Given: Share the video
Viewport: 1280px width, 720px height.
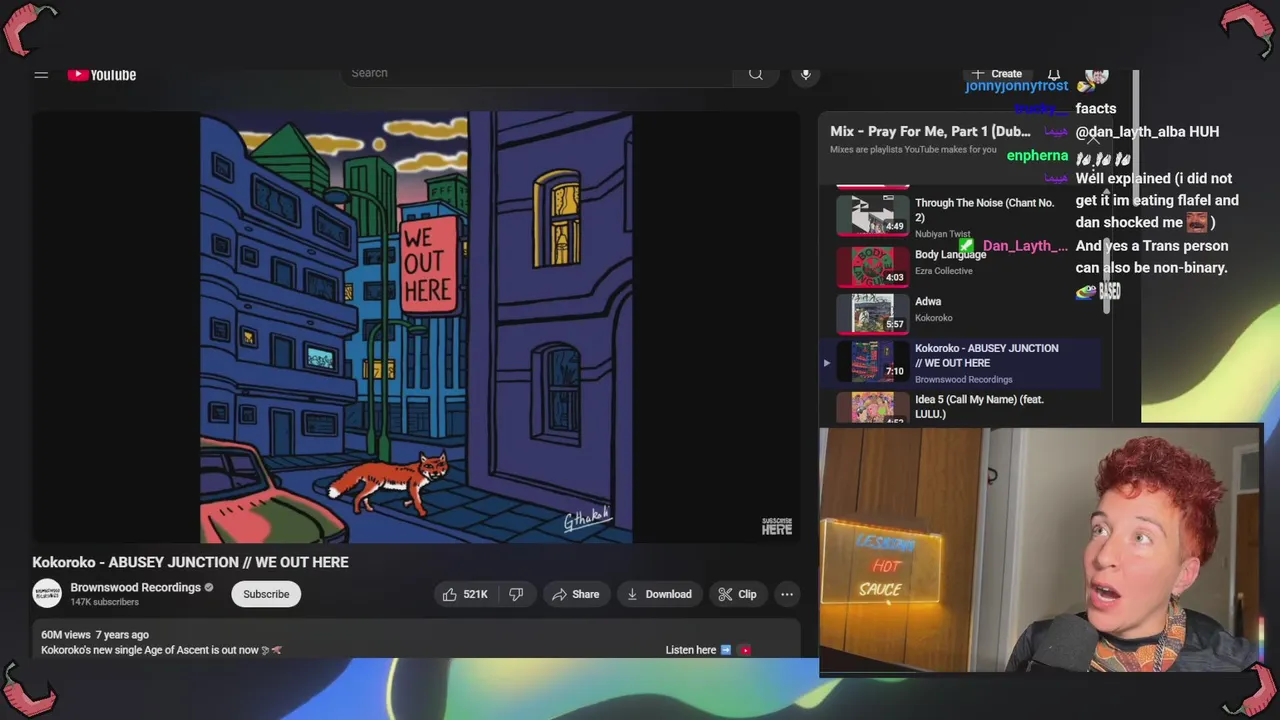Looking at the screenshot, I should pos(576,594).
